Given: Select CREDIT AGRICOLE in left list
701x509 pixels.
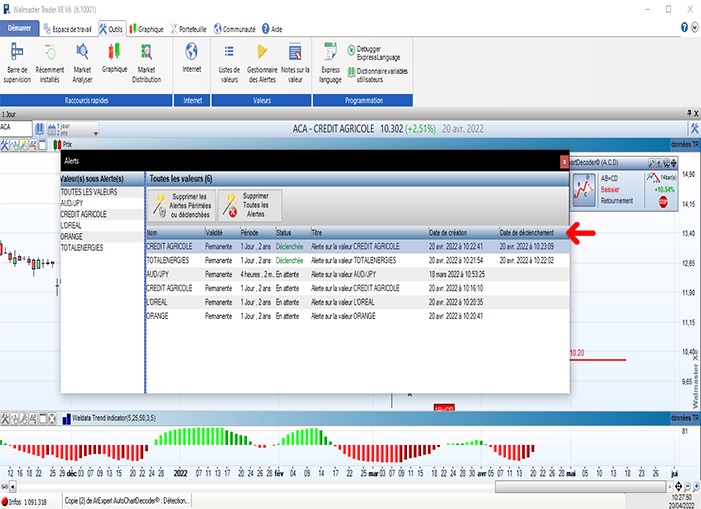Looking at the screenshot, I should pos(102,215).
